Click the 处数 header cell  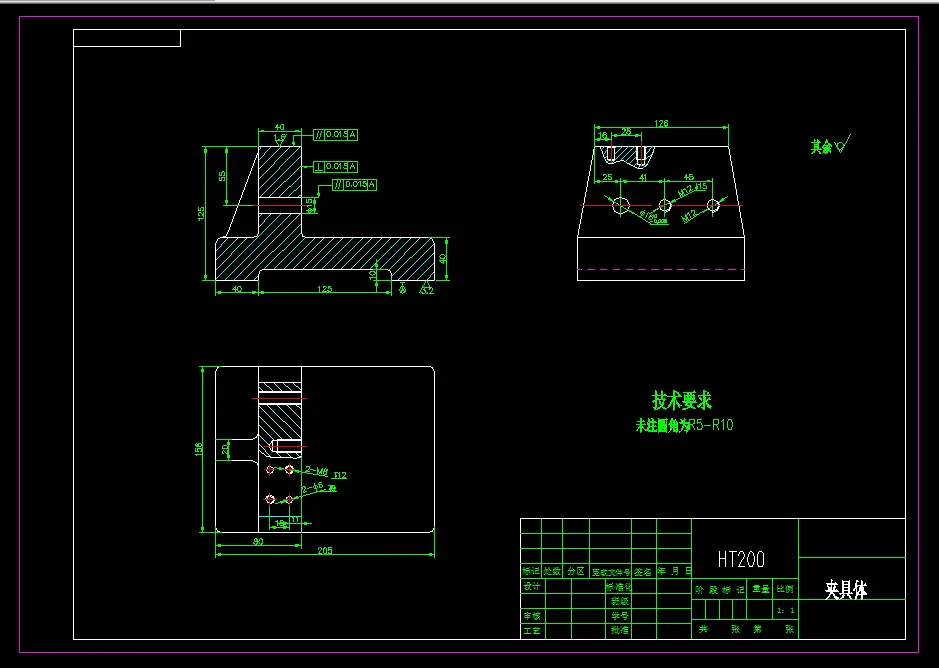552,572
